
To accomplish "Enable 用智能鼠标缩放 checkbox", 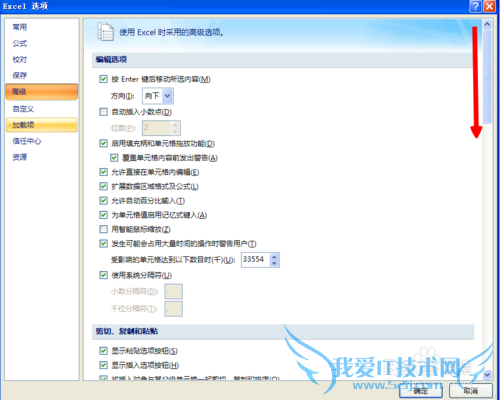I will coord(103,229).
